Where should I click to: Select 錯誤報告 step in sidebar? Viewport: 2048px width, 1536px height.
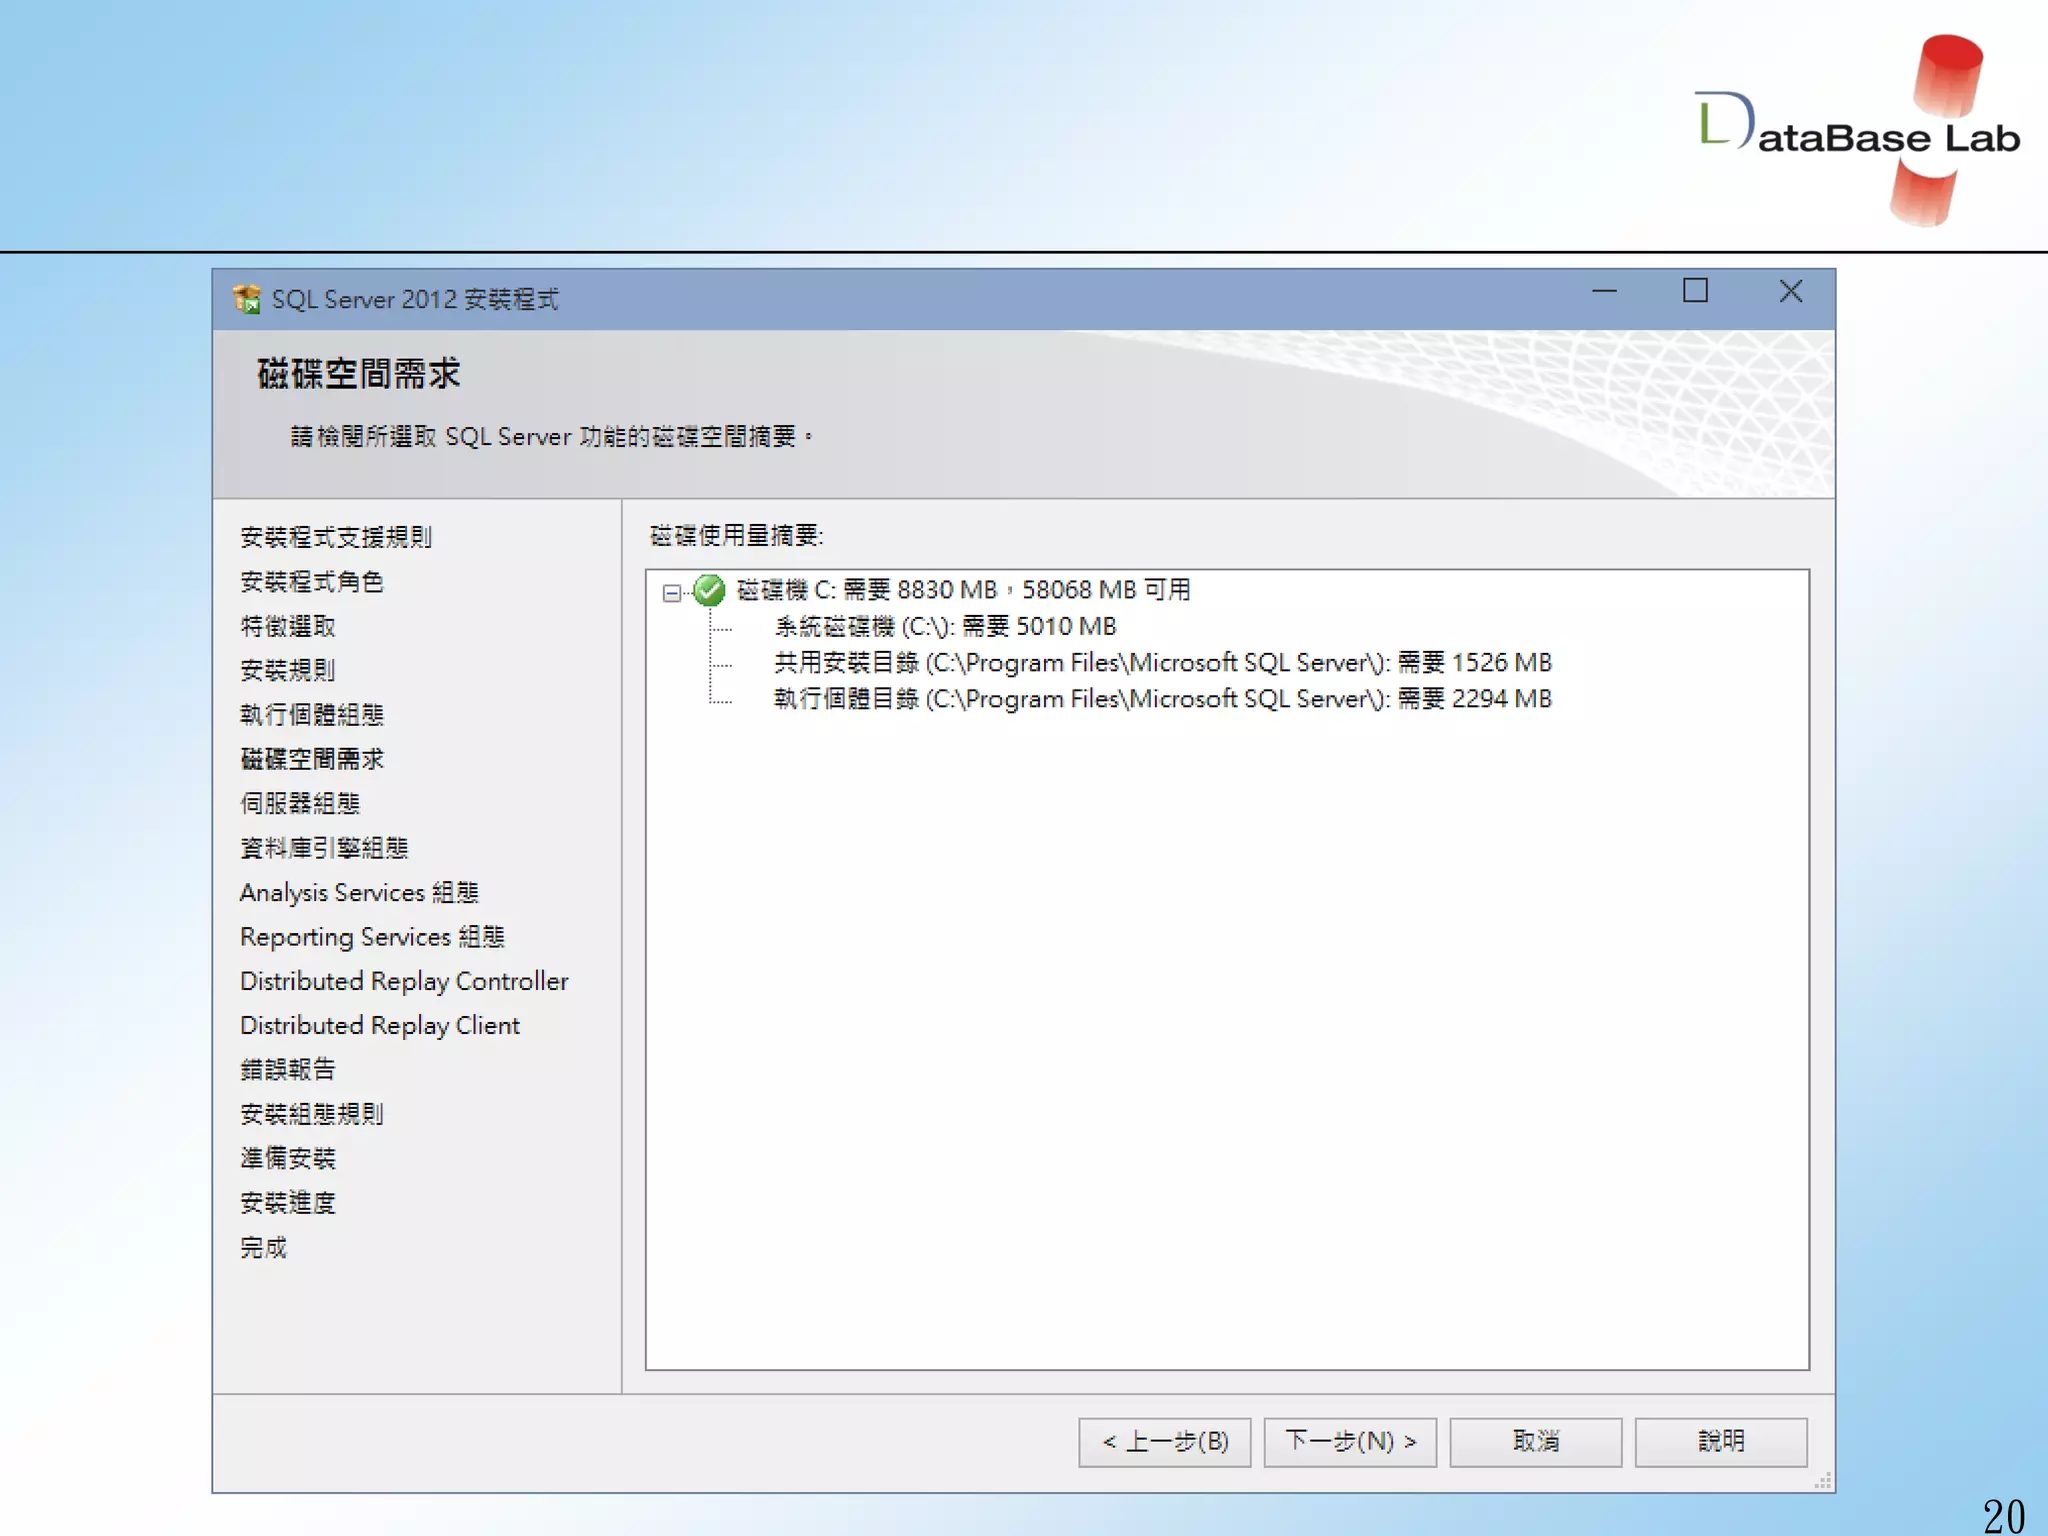[x=288, y=1070]
